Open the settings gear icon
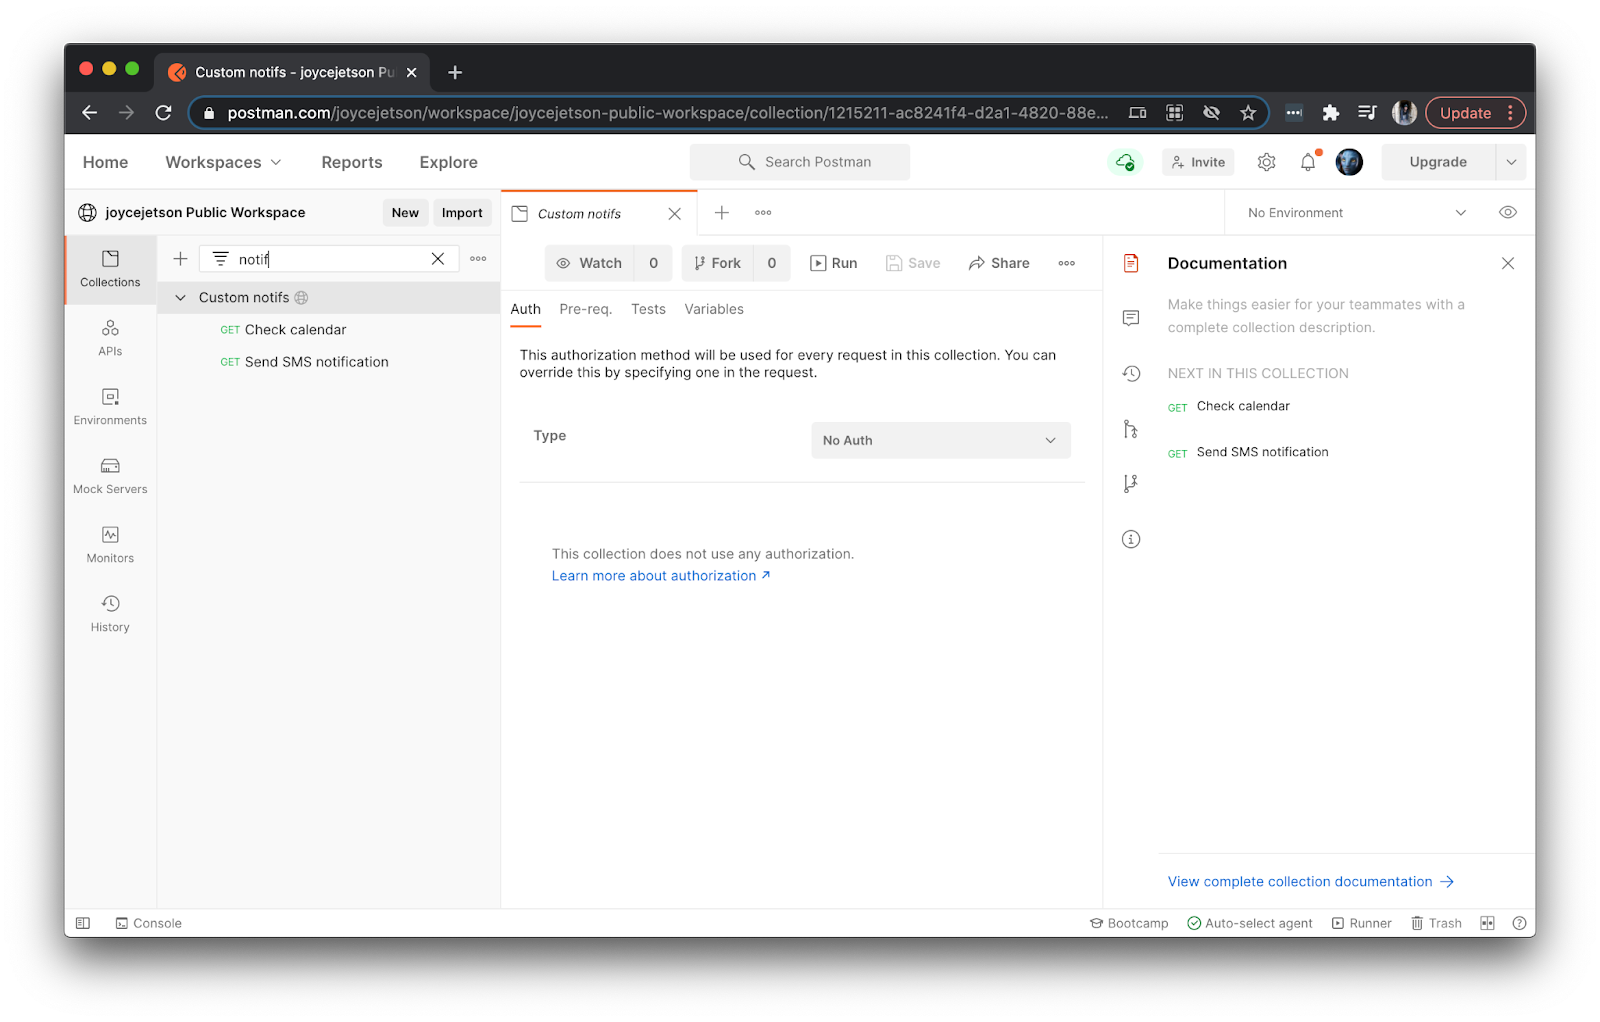This screenshot has width=1600, height=1022. [1266, 162]
